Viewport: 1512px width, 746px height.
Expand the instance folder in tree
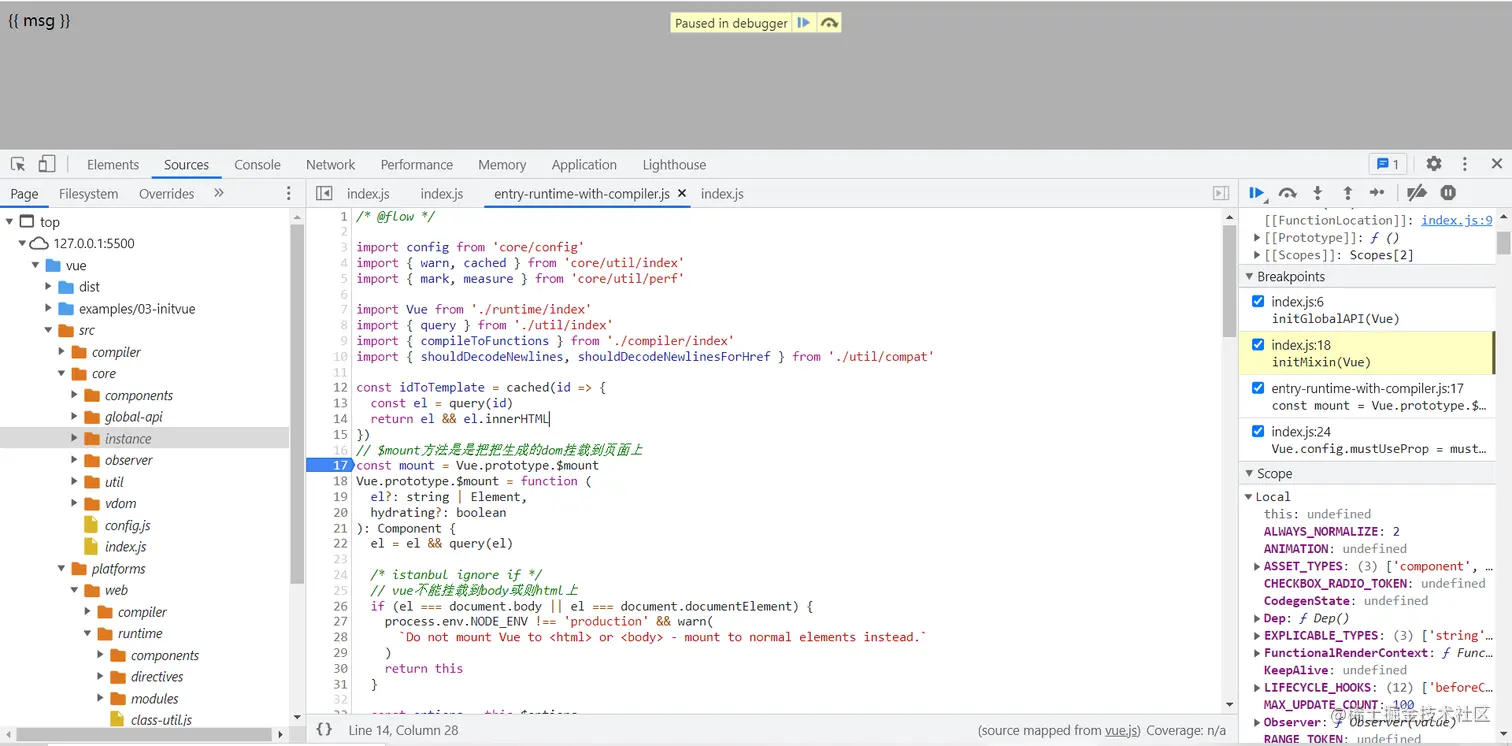click(75, 438)
